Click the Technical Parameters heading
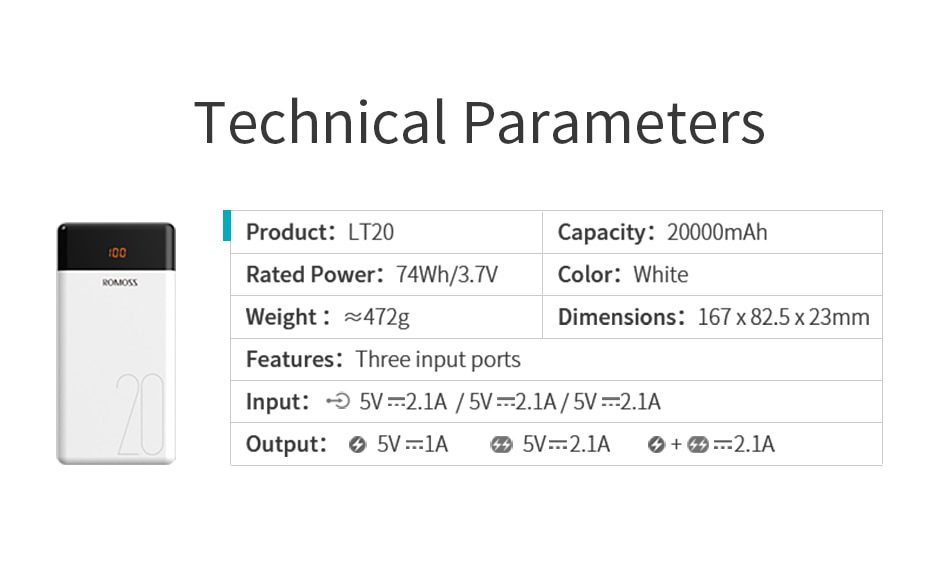 point(479,123)
